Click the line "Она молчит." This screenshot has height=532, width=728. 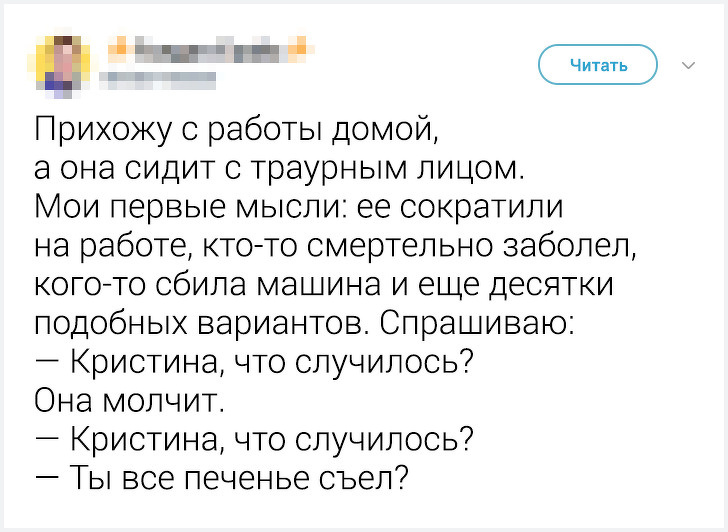tap(130, 400)
